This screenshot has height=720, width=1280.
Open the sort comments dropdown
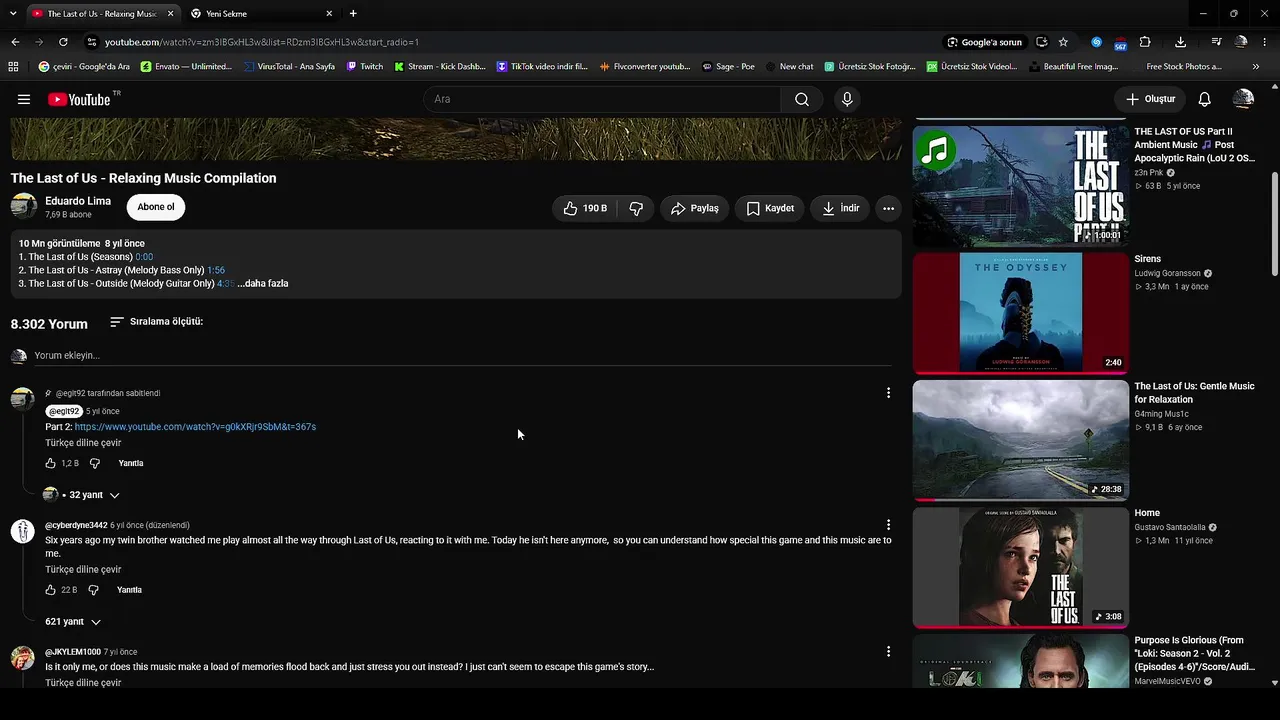click(156, 322)
